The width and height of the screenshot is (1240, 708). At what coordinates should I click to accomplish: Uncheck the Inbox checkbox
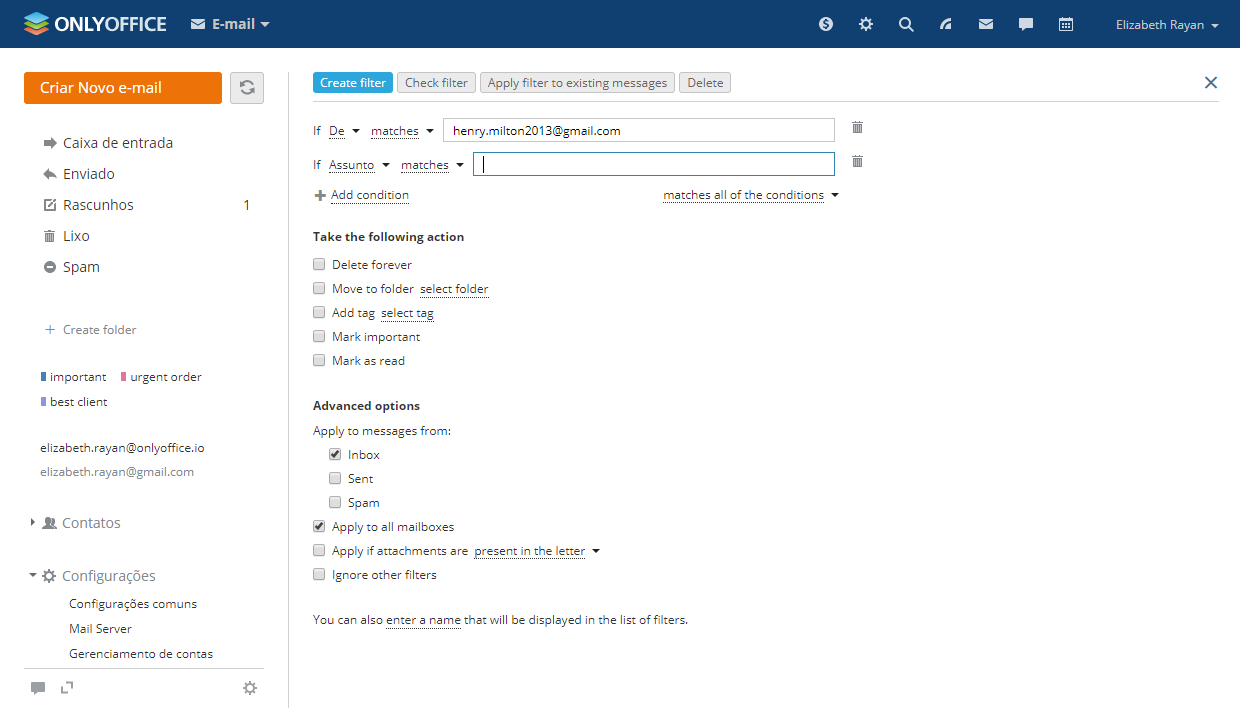335,455
